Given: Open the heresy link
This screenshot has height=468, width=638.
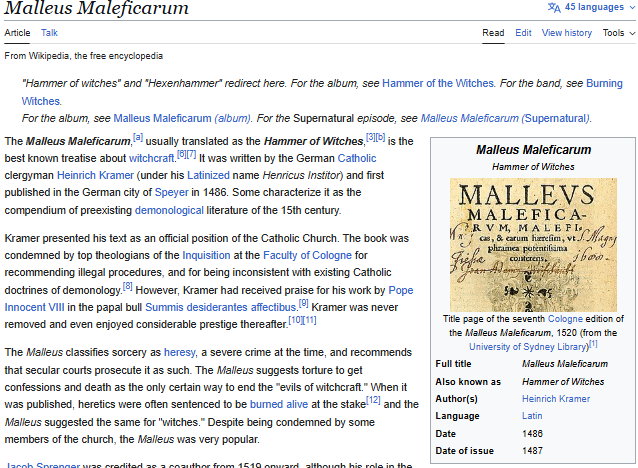Looking at the screenshot, I should pos(179,352).
